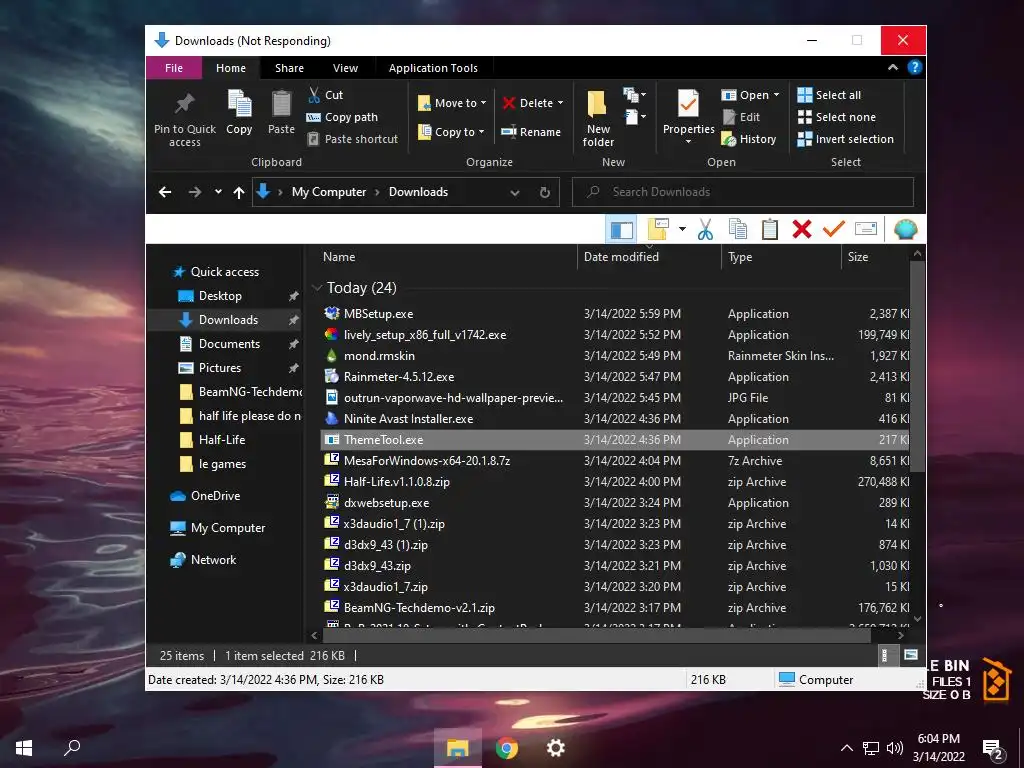
Task: Go up one folder level
Action: coord(238,192)
